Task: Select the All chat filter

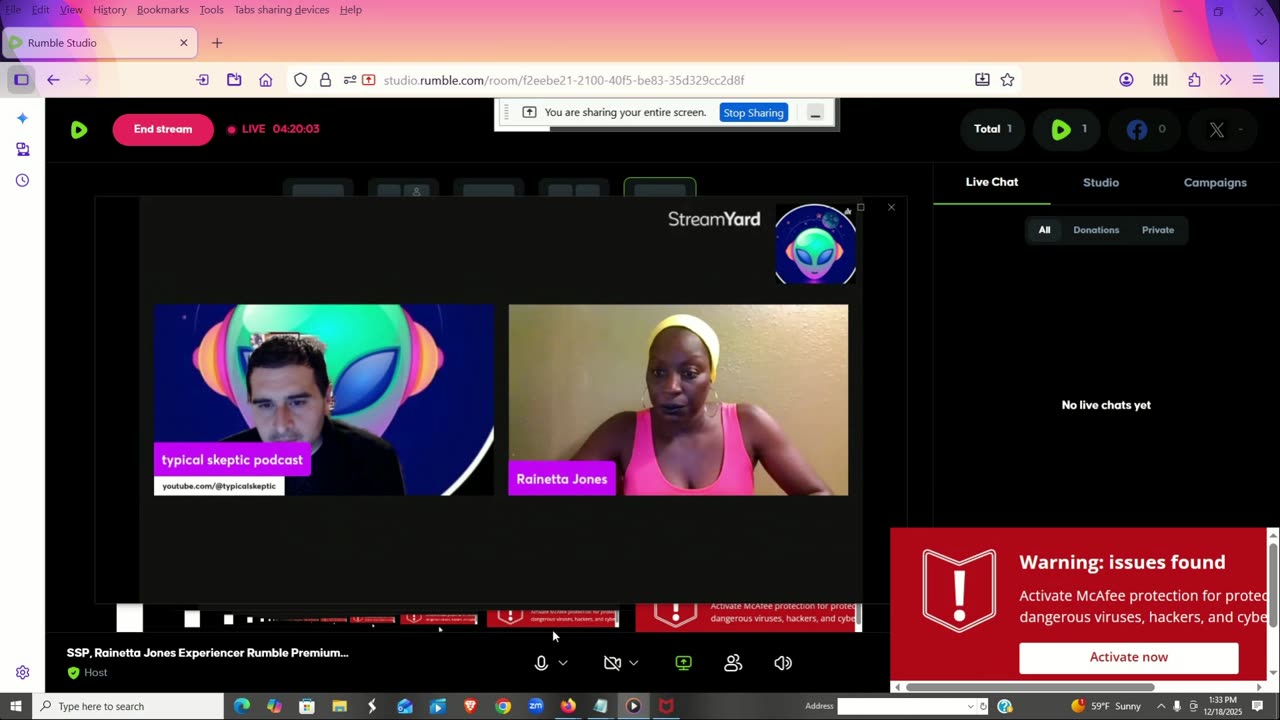Action: [x=1044, y=230]
